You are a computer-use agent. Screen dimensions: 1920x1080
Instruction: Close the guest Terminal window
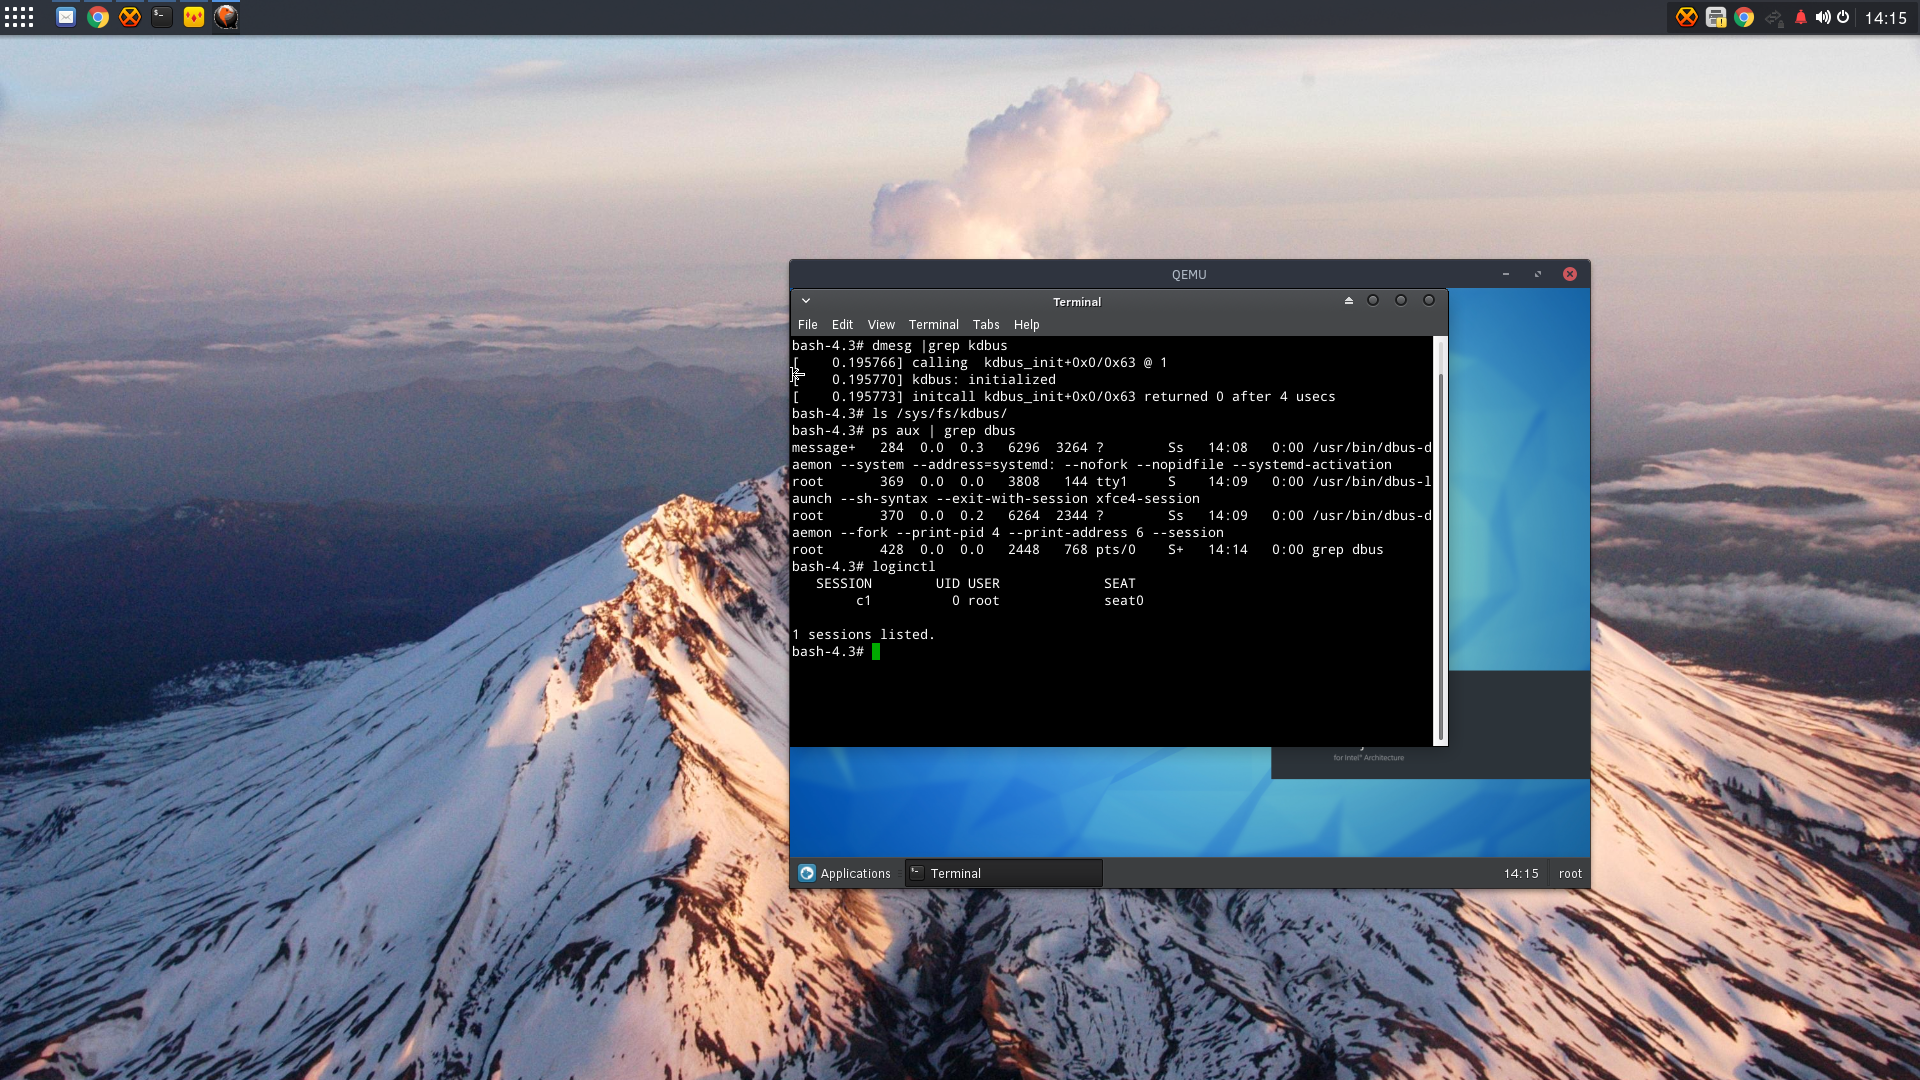1429,301
